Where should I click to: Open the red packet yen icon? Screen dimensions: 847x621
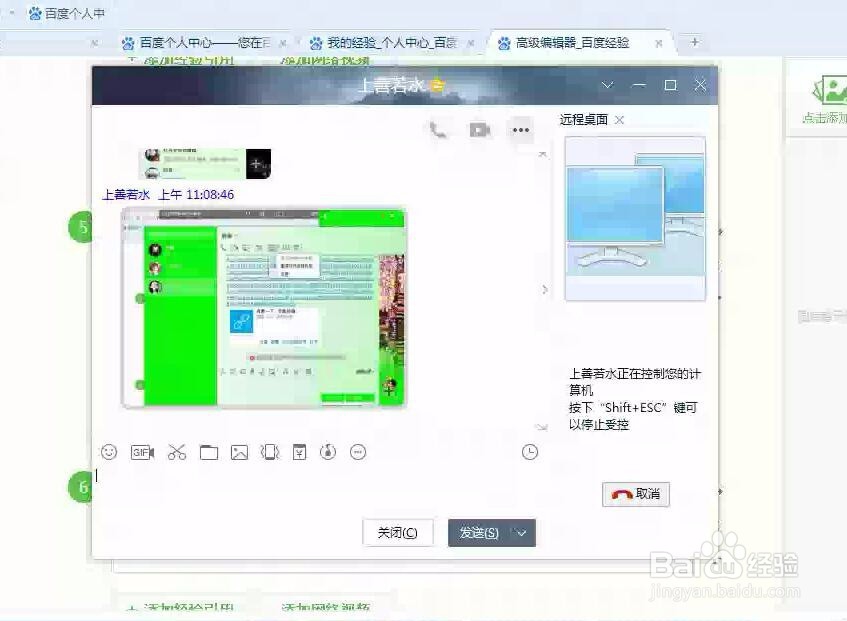[x=299, y=452]
